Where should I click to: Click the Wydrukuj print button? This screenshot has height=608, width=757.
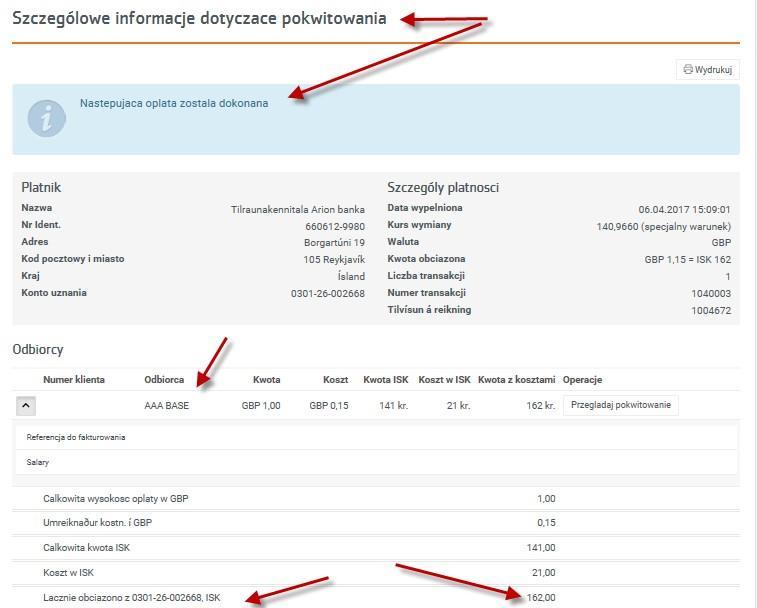(x=708, y=70)
